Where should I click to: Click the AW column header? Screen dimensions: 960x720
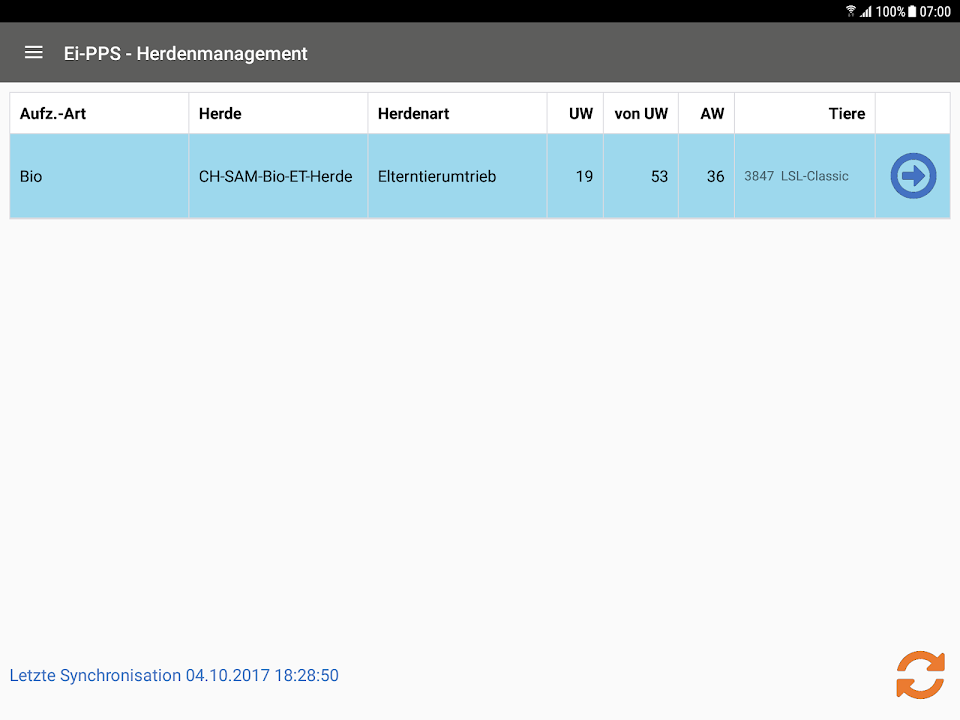711,114
